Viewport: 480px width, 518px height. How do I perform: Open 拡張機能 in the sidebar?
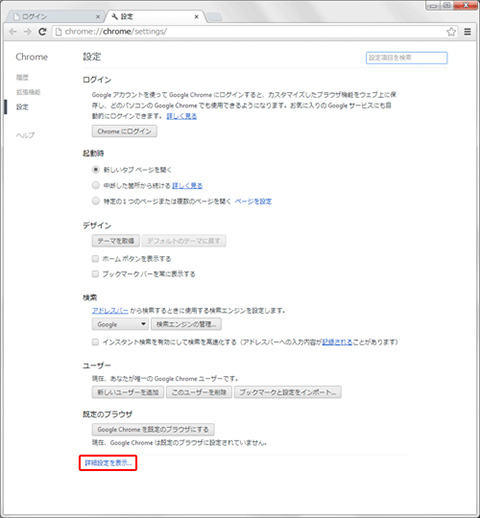click(28, 92)
